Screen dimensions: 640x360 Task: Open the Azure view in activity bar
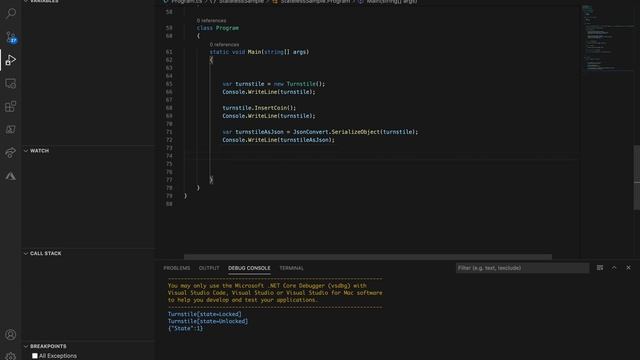pos(11,176)
